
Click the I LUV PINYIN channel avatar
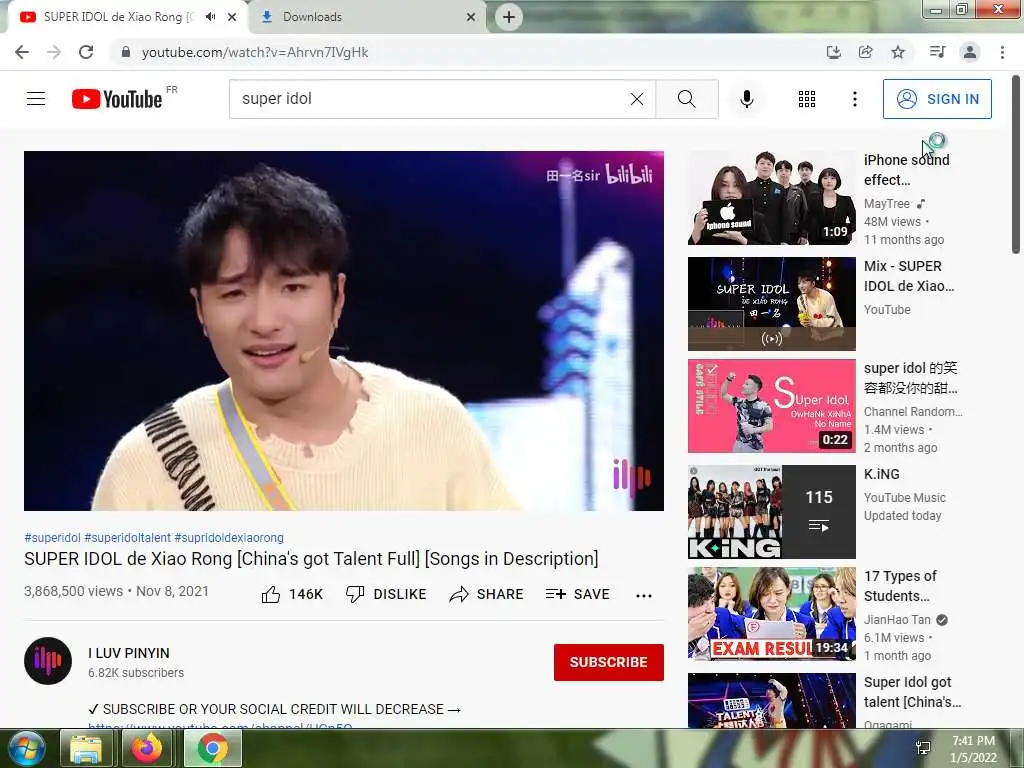coord(48,661)
